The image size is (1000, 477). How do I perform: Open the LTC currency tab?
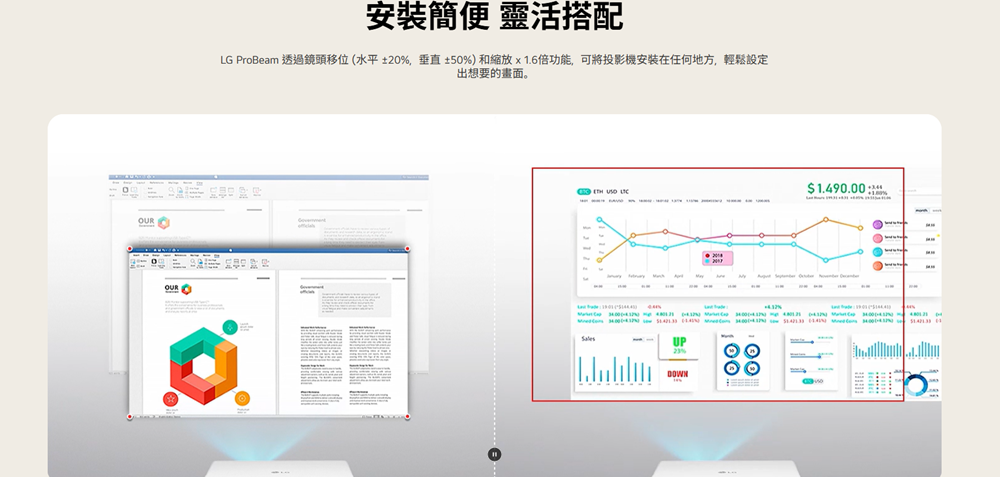tap(625, 191)
